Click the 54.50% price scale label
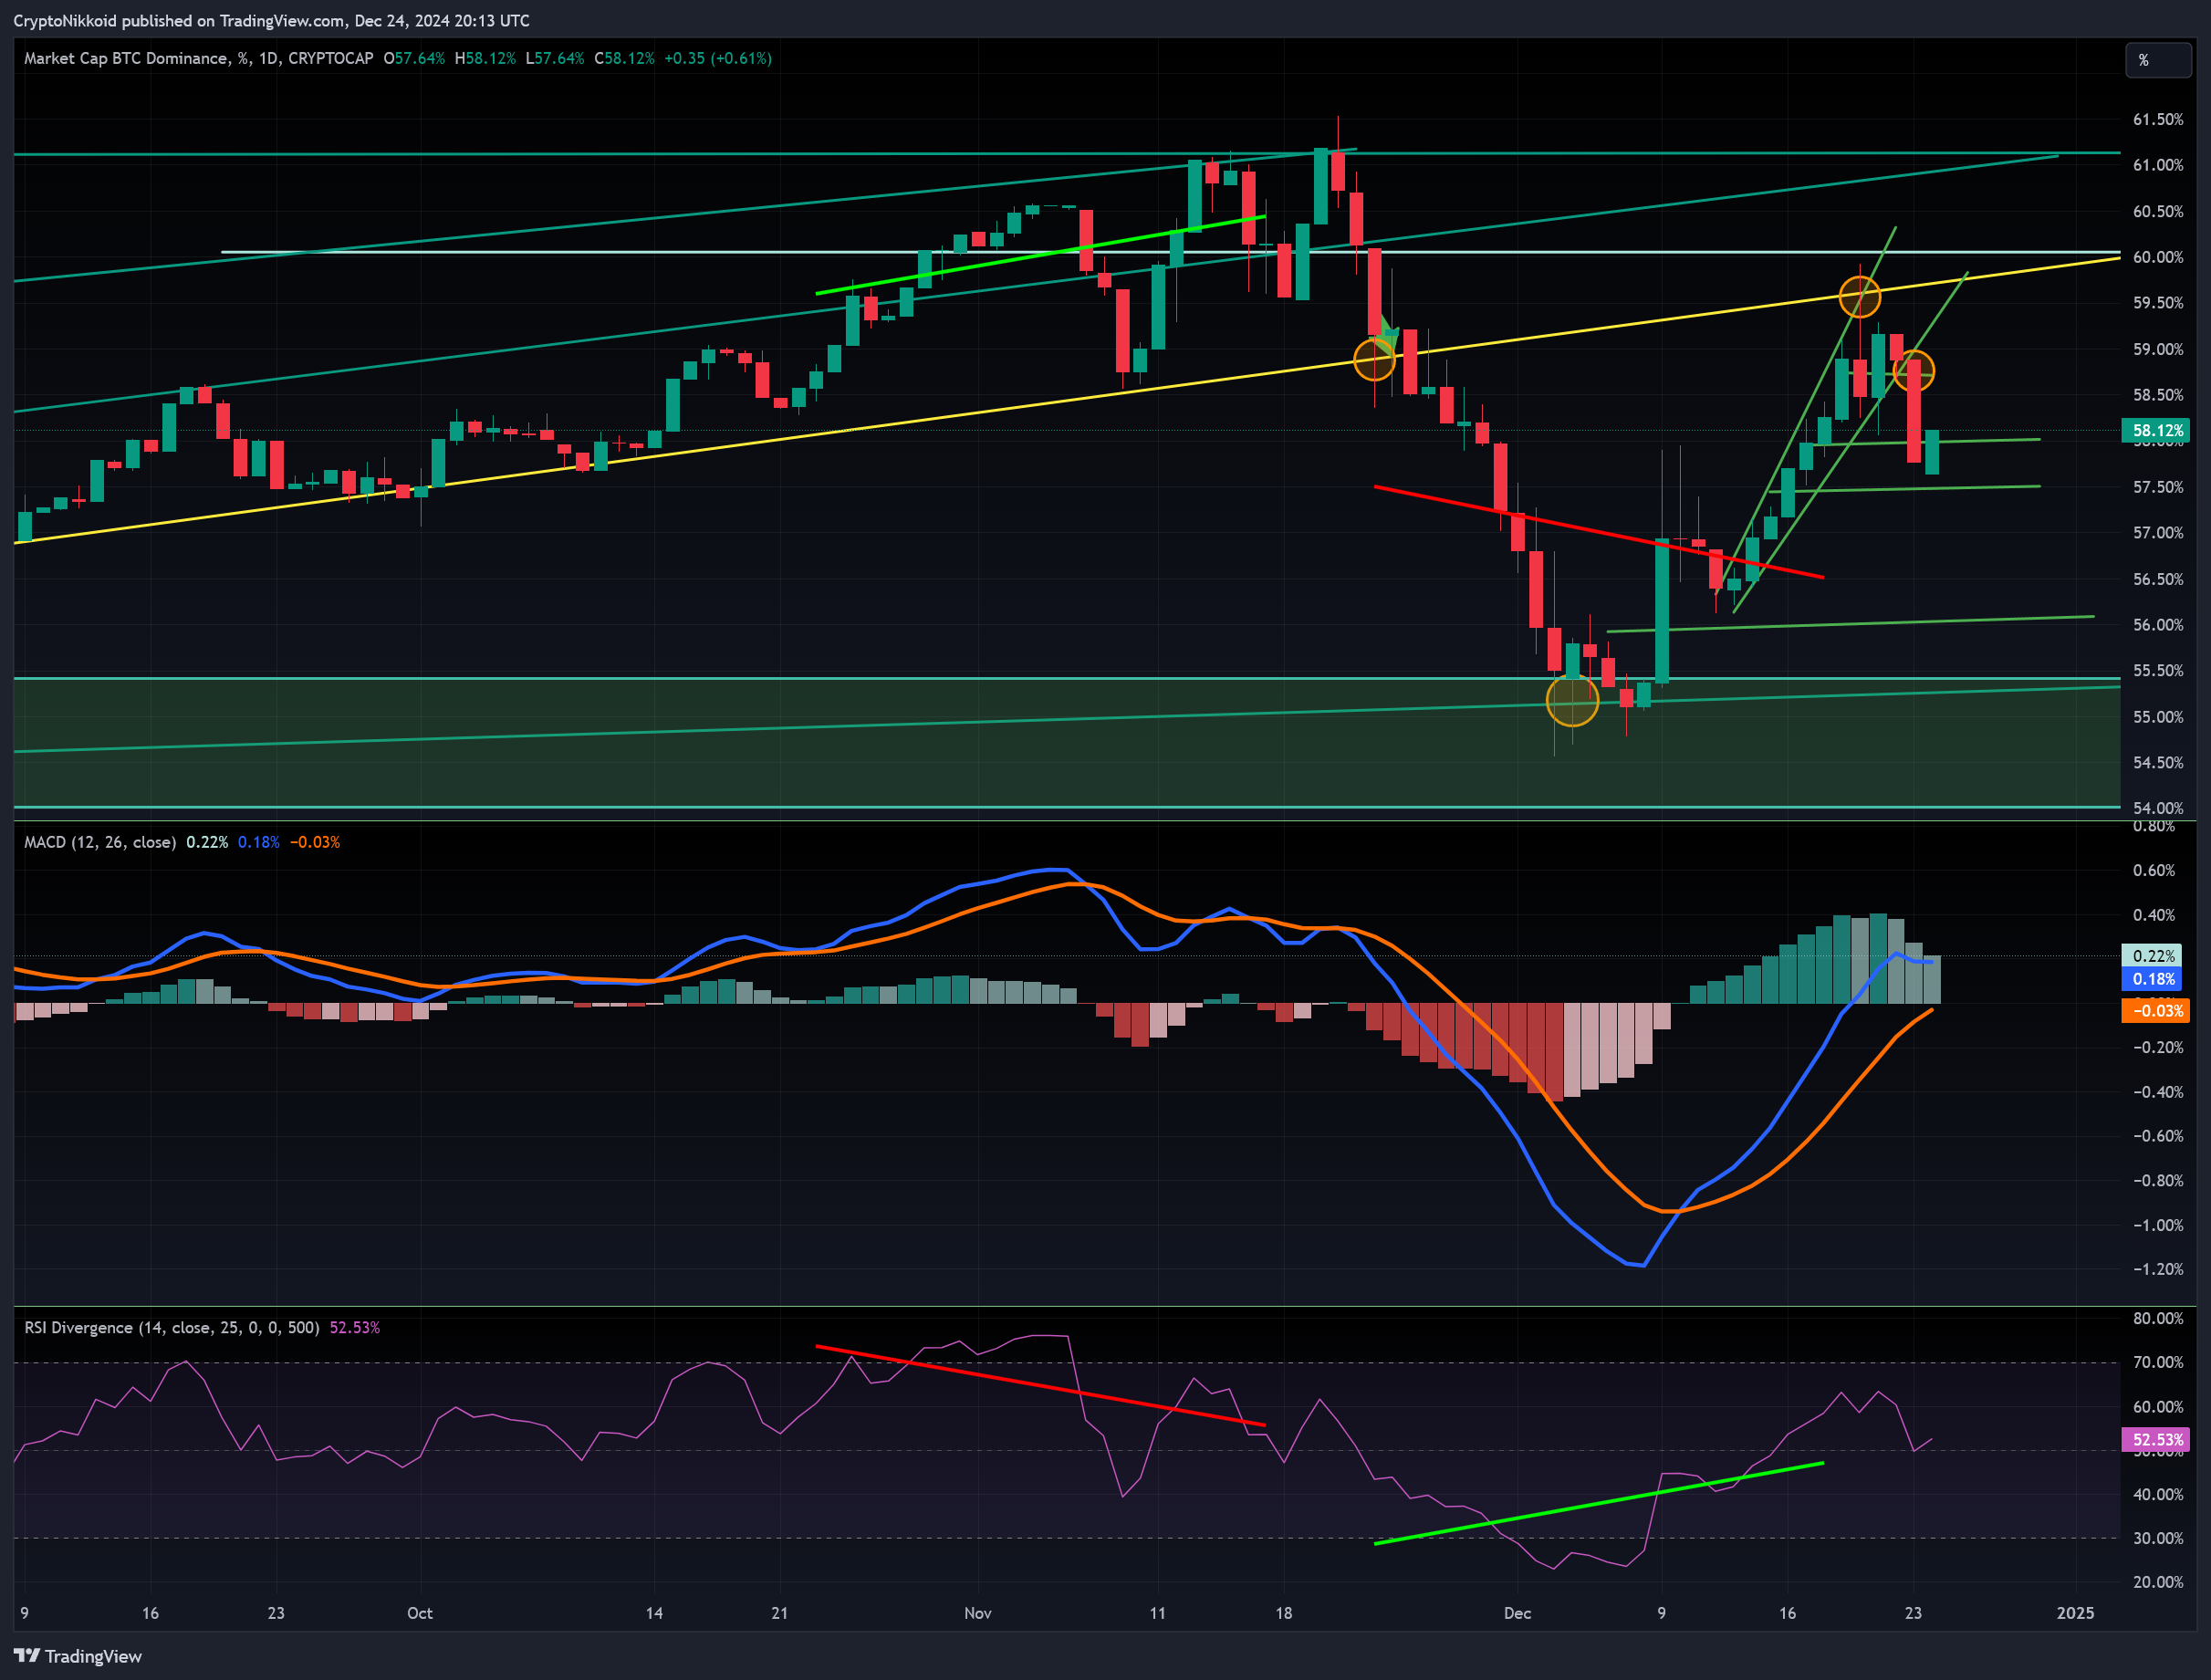This screenshot has width=2211, height=1680. tap(2158, 763)
